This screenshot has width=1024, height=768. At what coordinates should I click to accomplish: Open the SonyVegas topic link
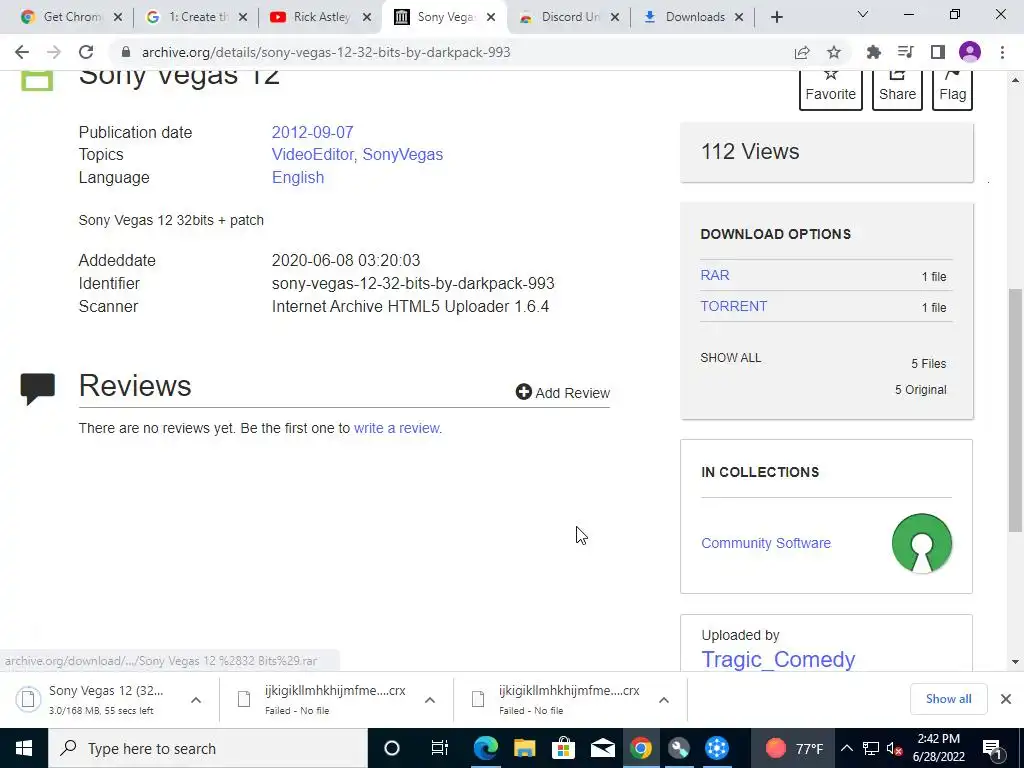point(402,154)
